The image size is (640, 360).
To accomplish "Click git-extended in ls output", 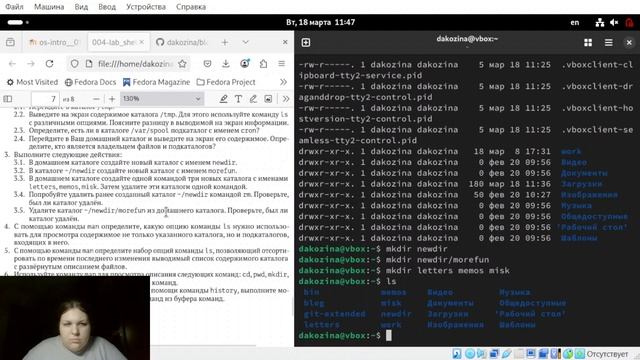I will coord(334,314).
